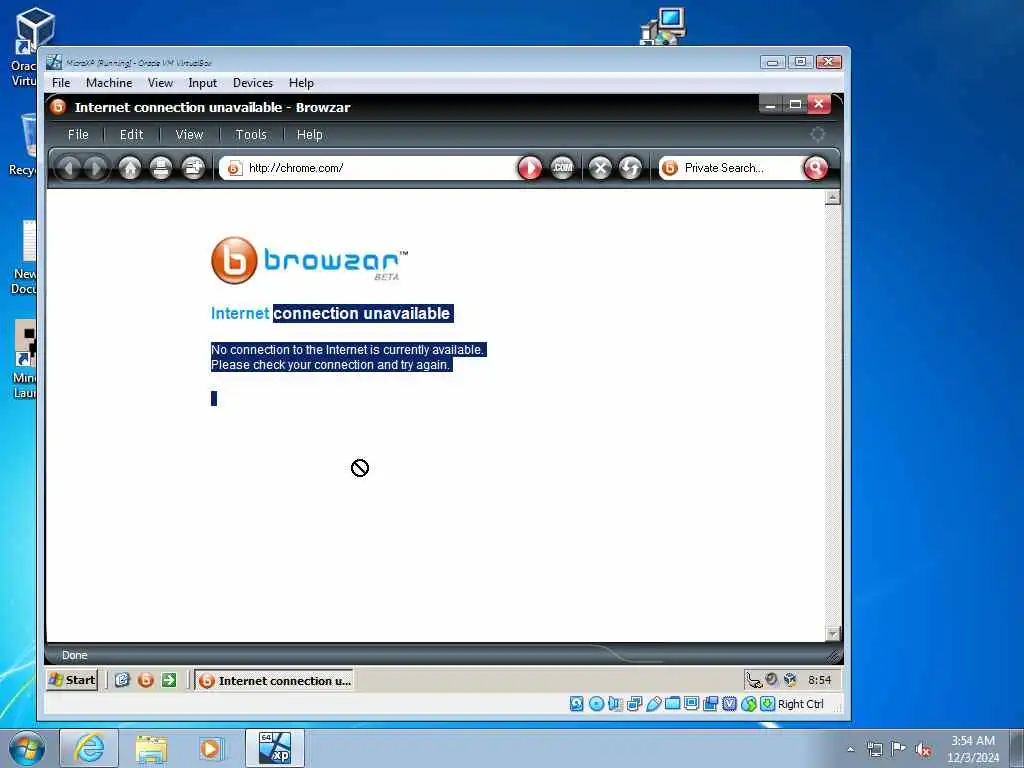Click the XP tray network cable icon
The image size is (1024, 768).
pyautogui.click(x=754, y=680)
